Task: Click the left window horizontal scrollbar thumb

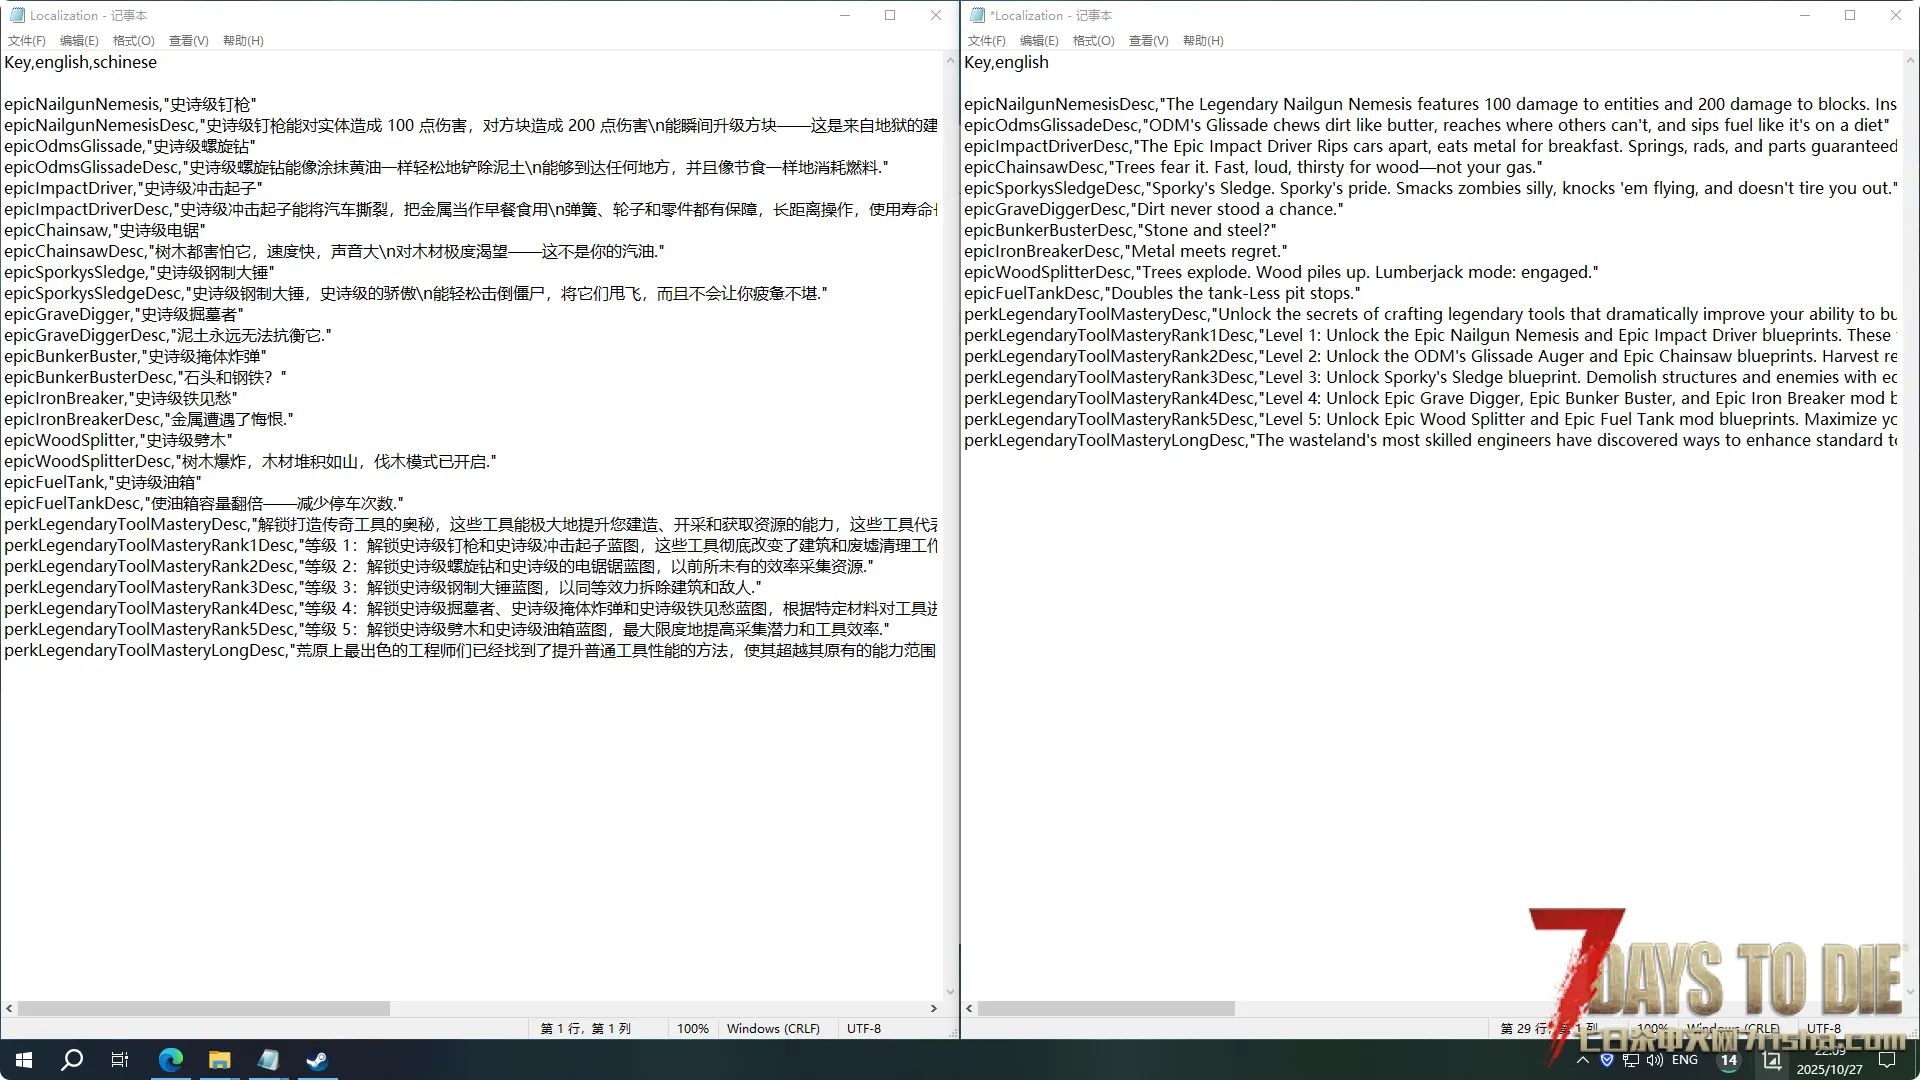Action: (x=203, y=1009)
